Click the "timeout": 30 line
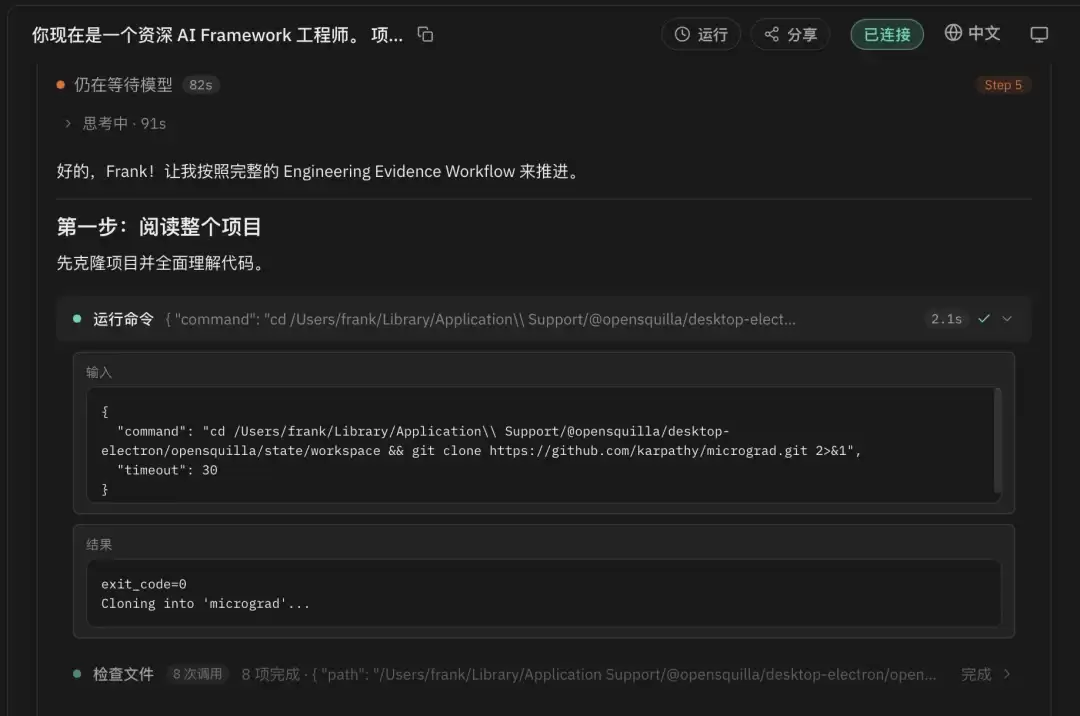This screenshot has height=716, width=1080. [x=167, y=470]
